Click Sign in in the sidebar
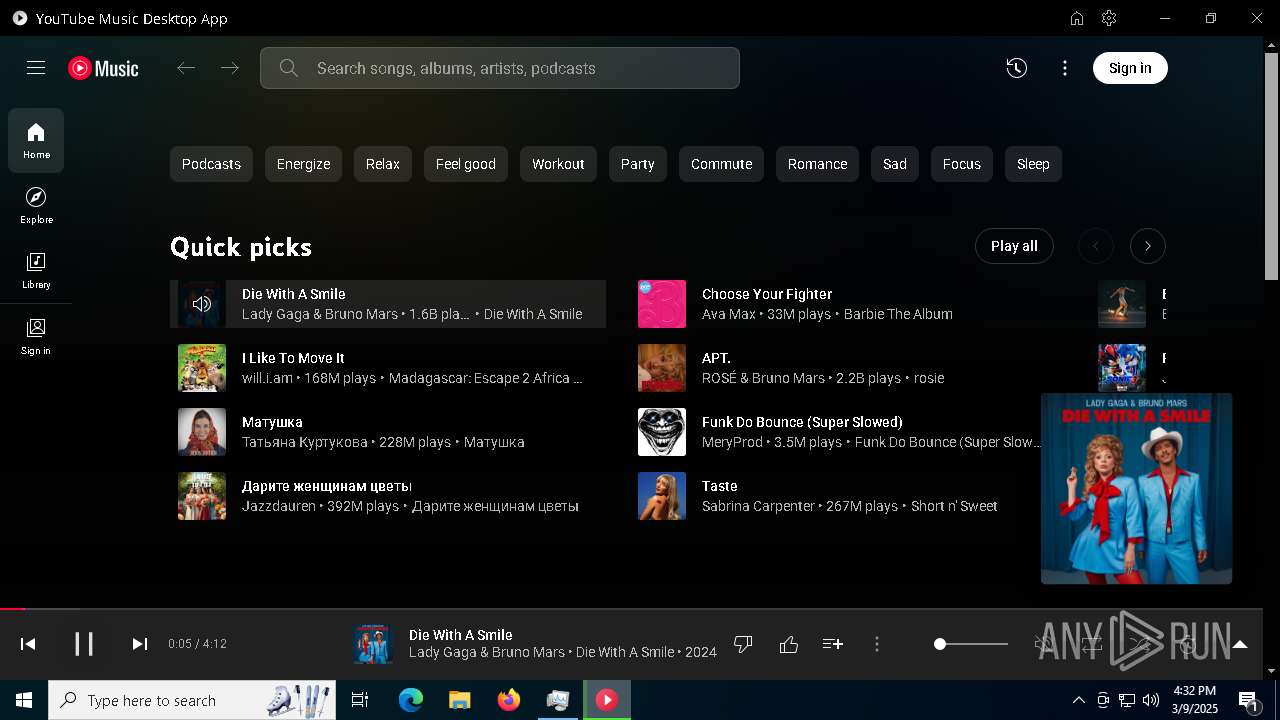The width and height of the screenshot is (1280, 720). 36,336
